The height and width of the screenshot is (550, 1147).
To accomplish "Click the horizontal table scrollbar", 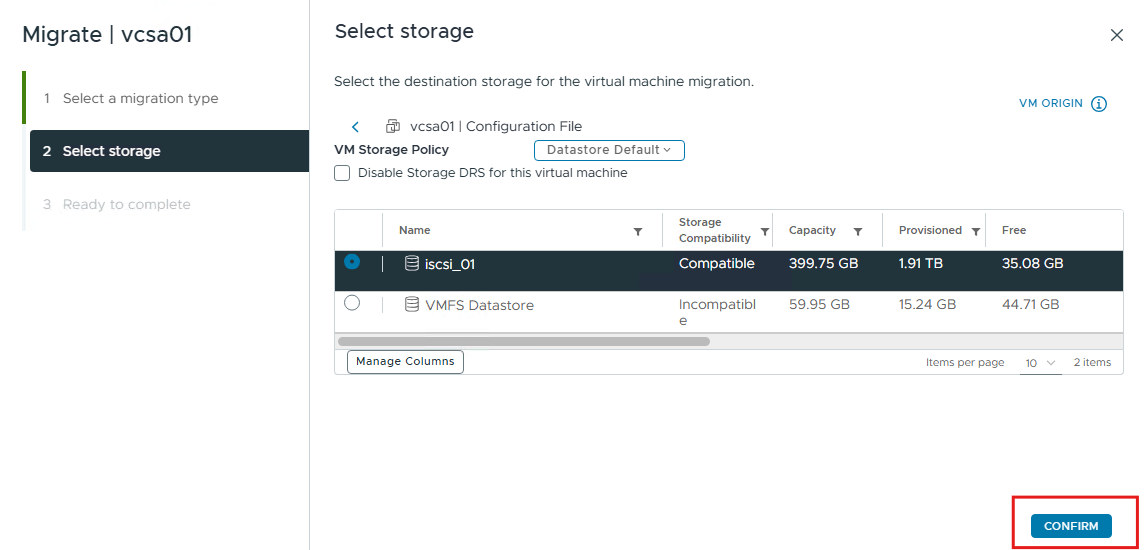I will (524, 341).
